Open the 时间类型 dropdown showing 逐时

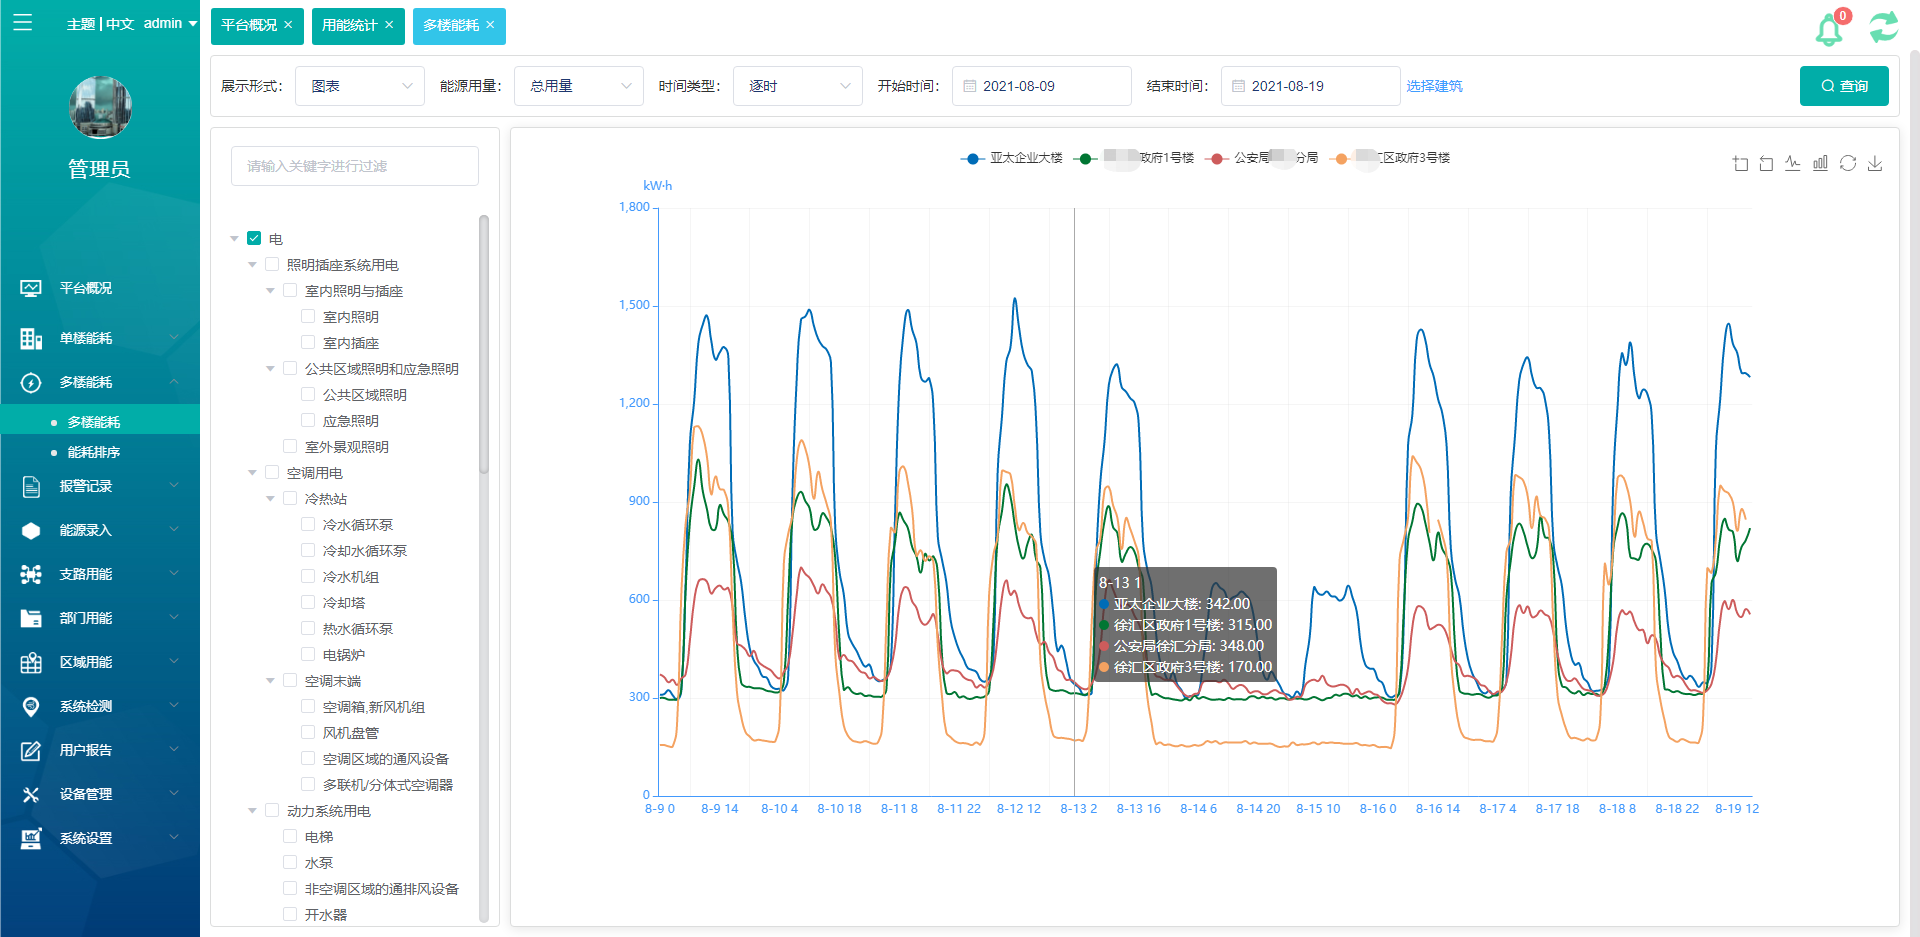coord(797,86)
